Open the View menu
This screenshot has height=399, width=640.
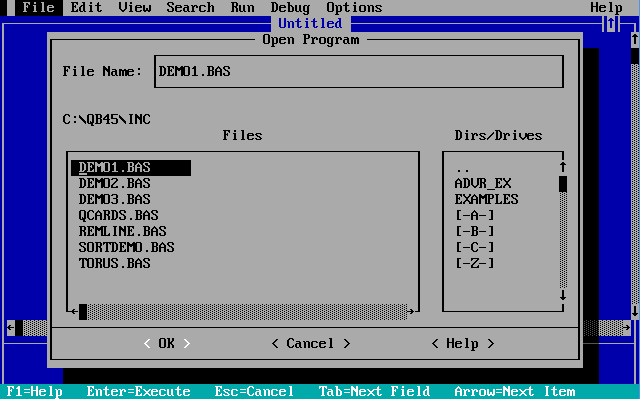point(135,7)
